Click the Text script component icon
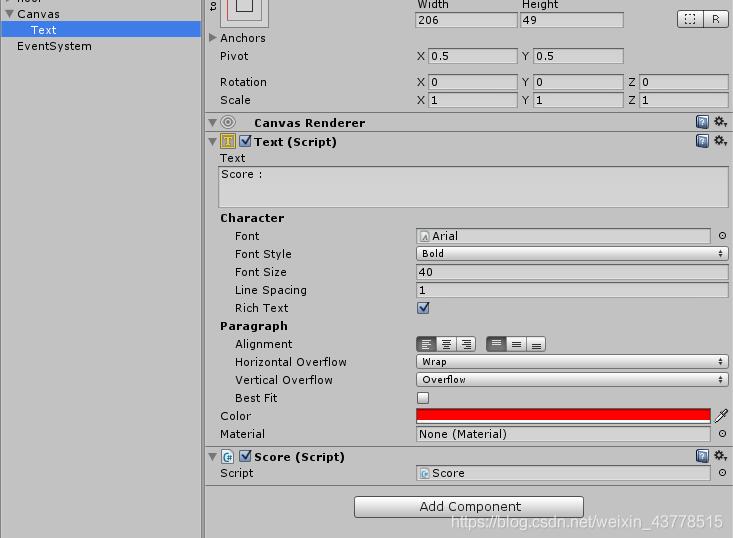This screenshot has width=733, height=538. [228, 141]
